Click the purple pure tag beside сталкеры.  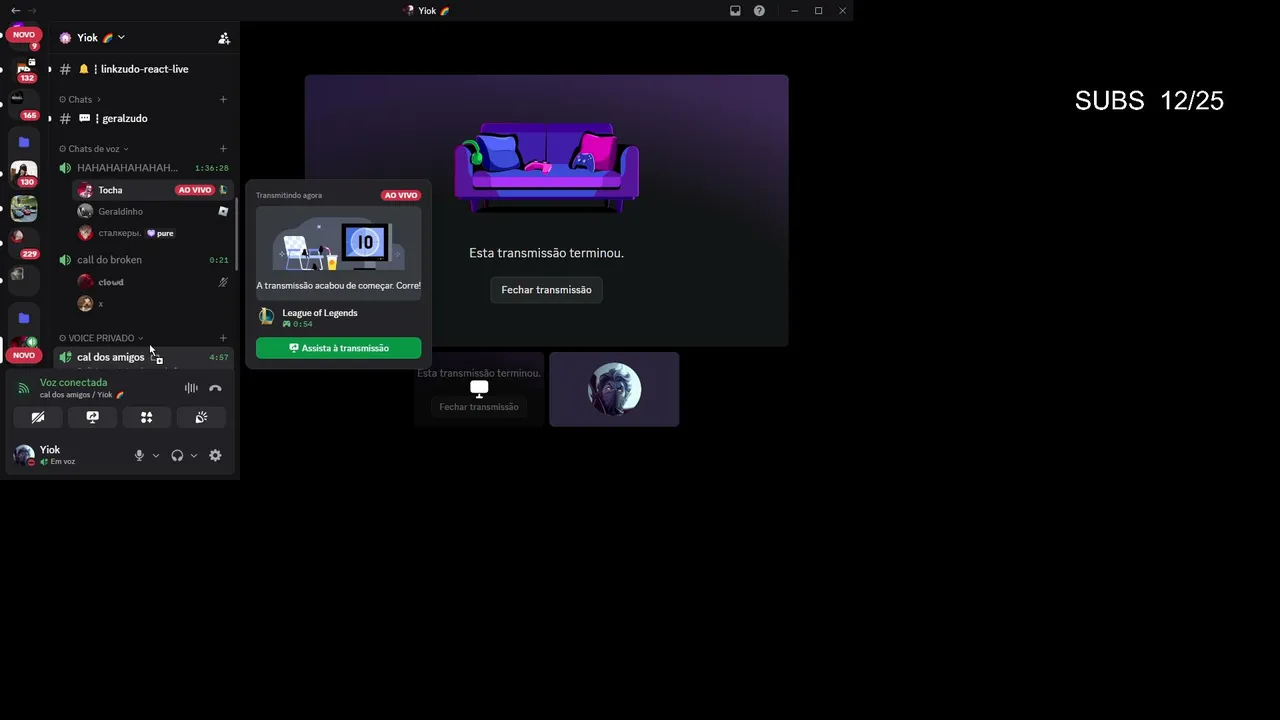pos(160,234)
